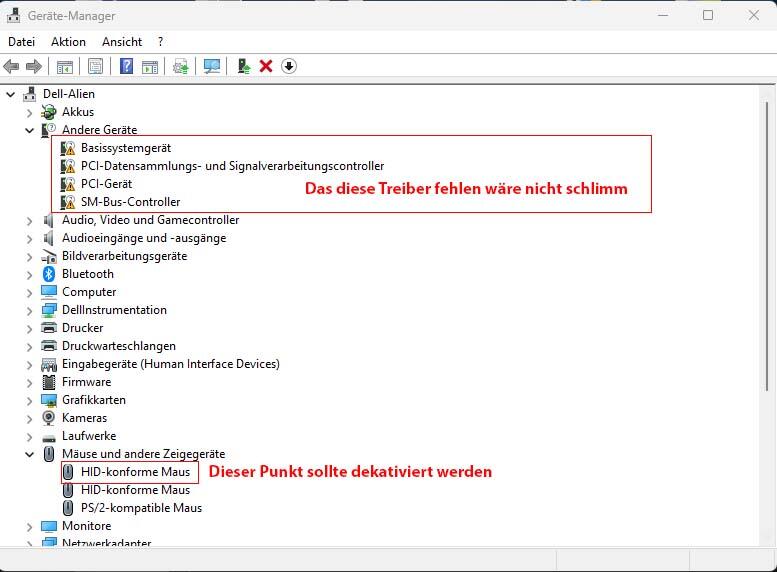Open the Properties toolbar icon

pos(95,66)
